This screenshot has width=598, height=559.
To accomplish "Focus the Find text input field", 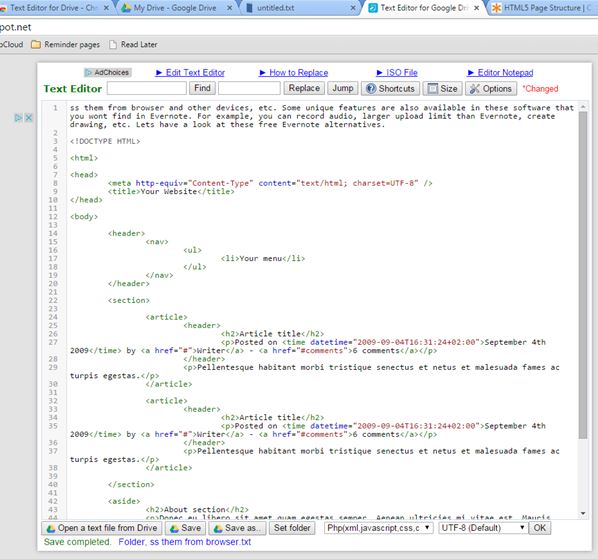I will click(x=147, y=88).
